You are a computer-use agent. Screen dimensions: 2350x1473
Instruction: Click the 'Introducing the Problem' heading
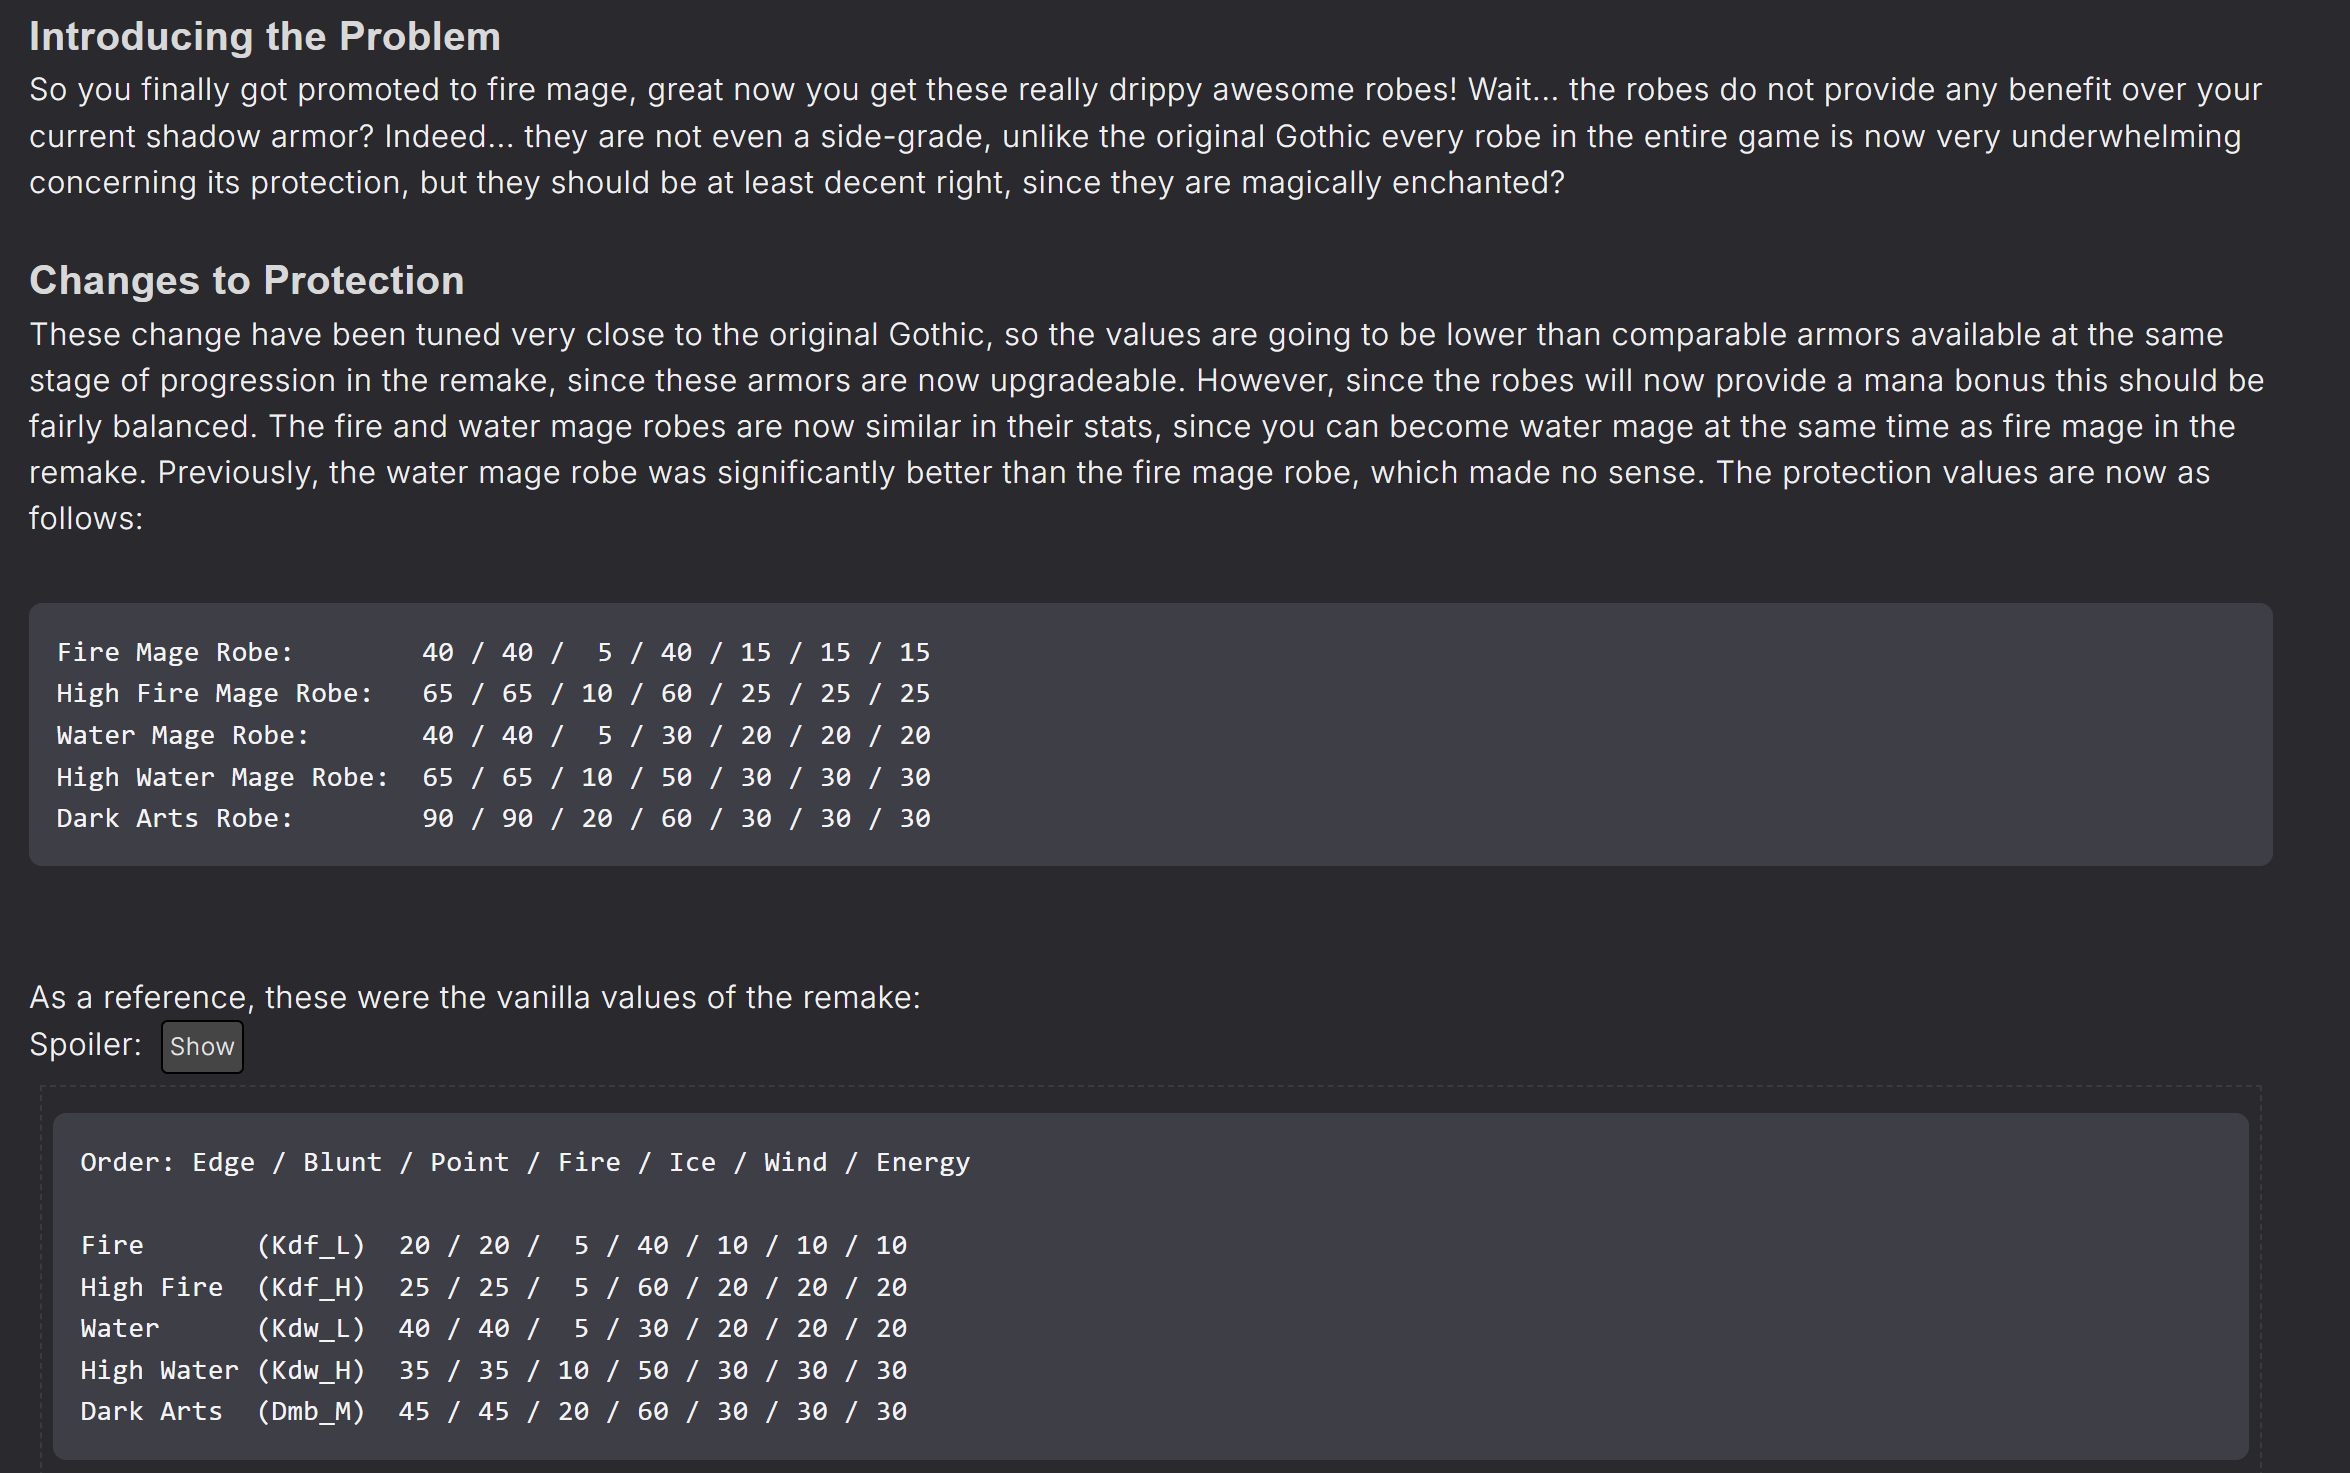[x=265, y=37]
